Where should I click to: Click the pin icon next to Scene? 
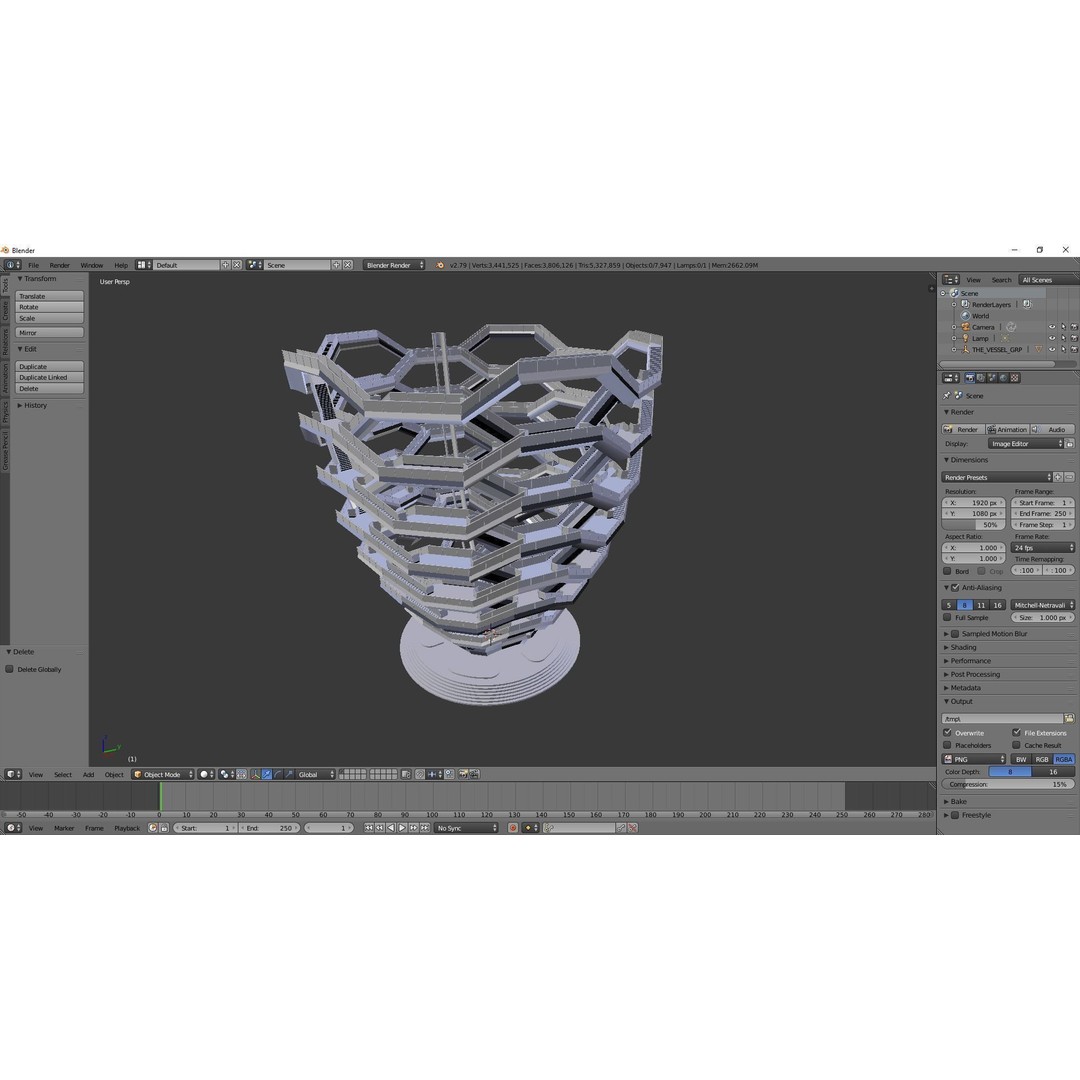pos(946,395)
